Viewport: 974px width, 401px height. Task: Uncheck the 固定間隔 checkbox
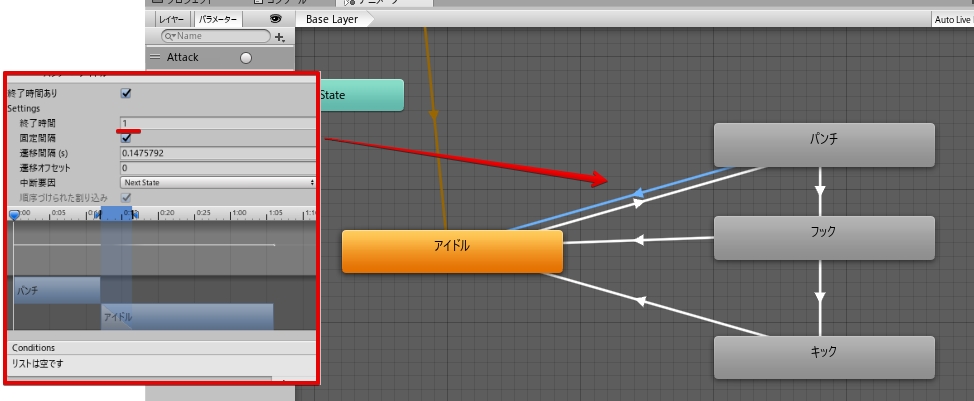[x=126, y=138]
